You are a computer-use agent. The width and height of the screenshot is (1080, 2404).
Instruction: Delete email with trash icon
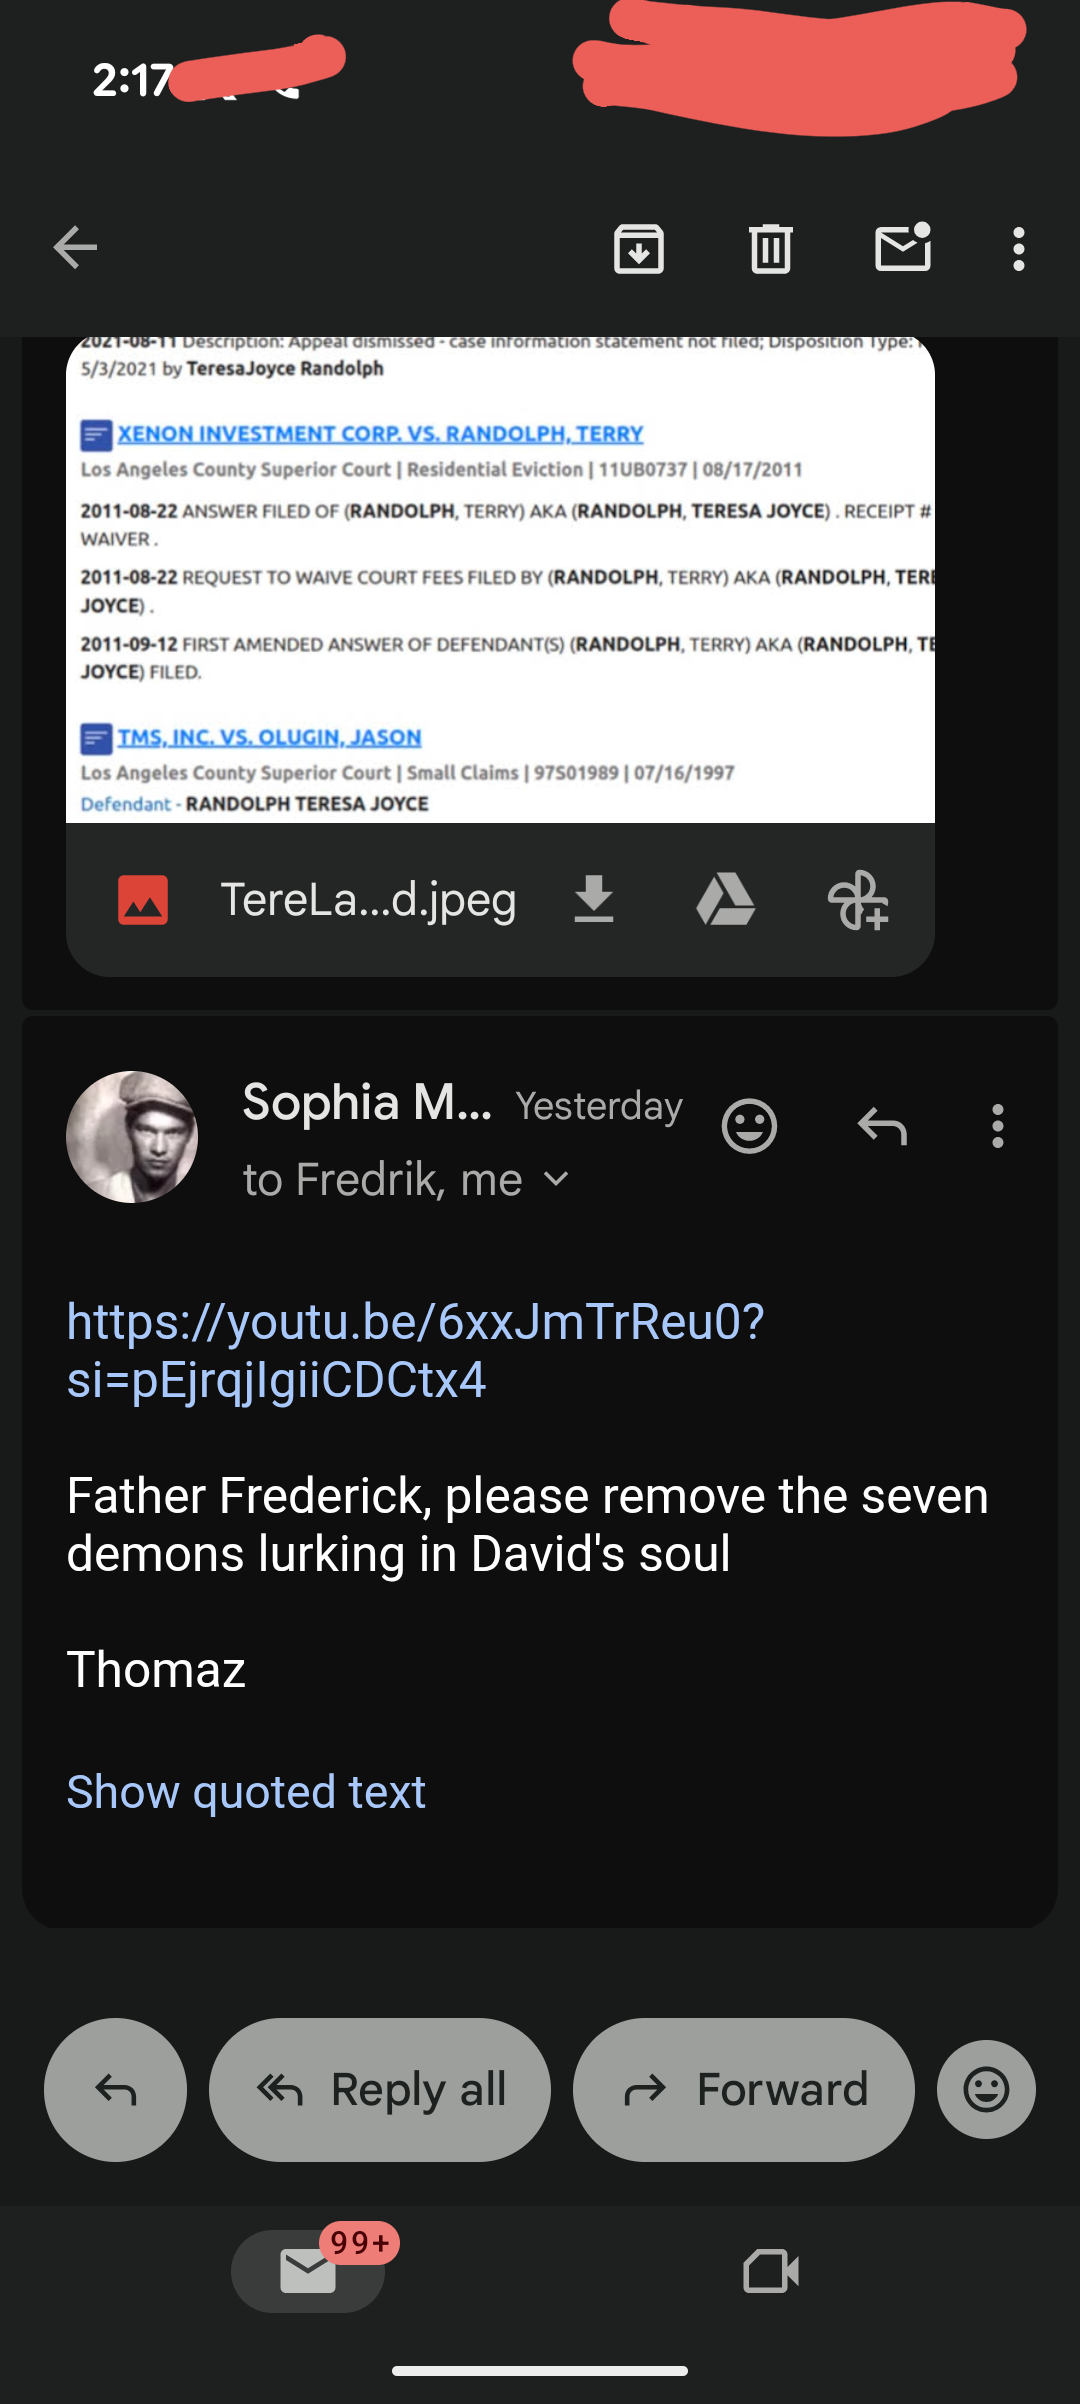pos(770,249)
